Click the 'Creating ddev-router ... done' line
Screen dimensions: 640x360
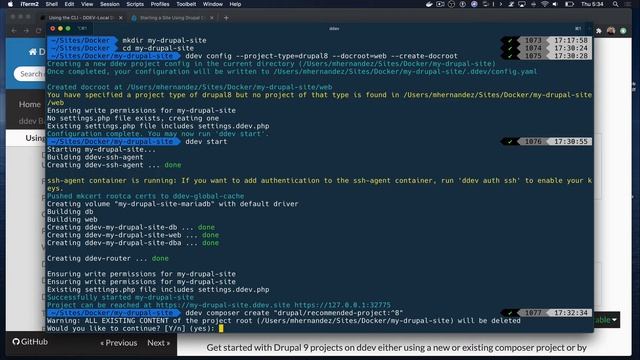pyautogui.click(x=108, y=258)
